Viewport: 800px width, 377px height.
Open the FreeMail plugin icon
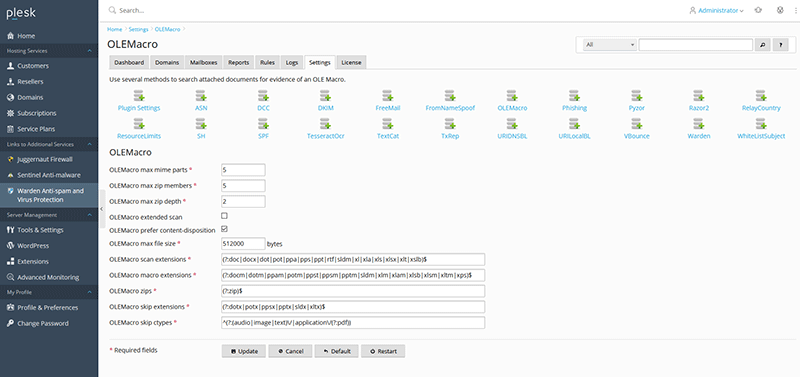pyautogui.click(x=388, y=95)
